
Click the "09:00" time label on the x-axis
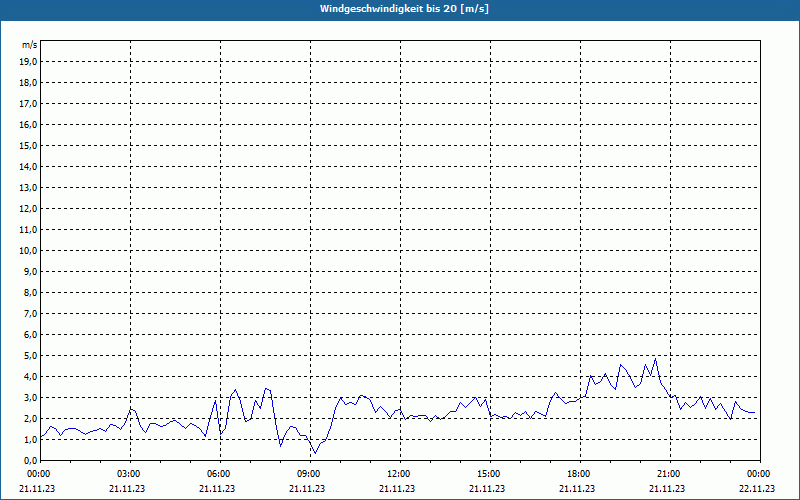(310, 474)
